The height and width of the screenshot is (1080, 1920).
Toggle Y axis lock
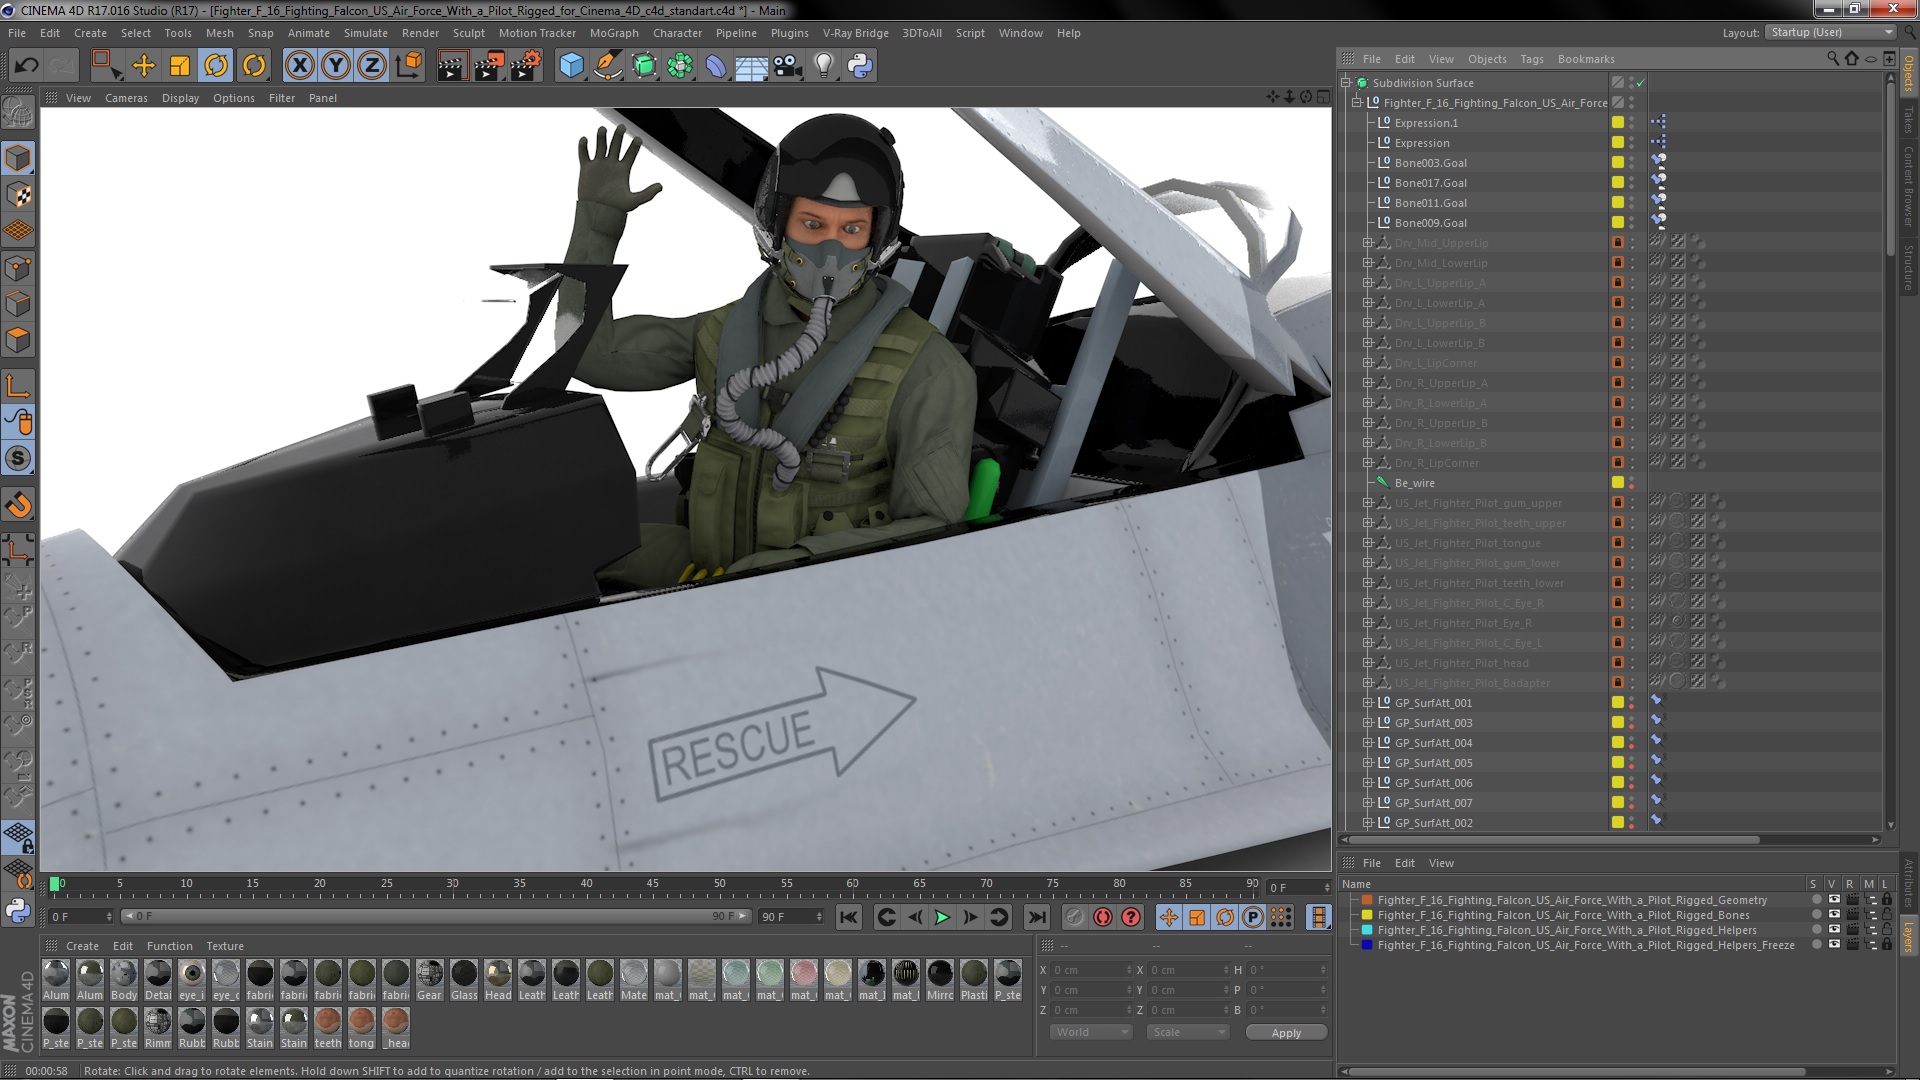tap(336, 66)
